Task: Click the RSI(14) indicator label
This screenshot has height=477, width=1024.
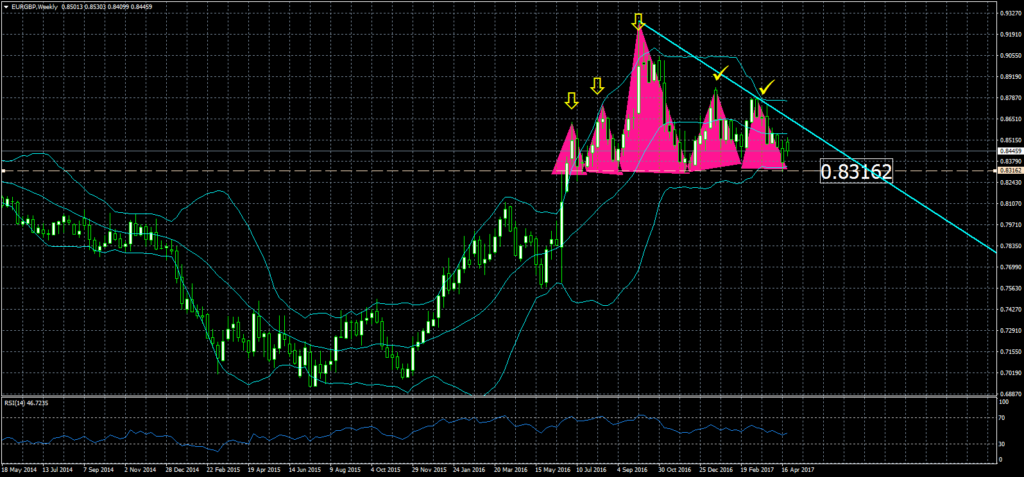Action: (x=26, y=401)
